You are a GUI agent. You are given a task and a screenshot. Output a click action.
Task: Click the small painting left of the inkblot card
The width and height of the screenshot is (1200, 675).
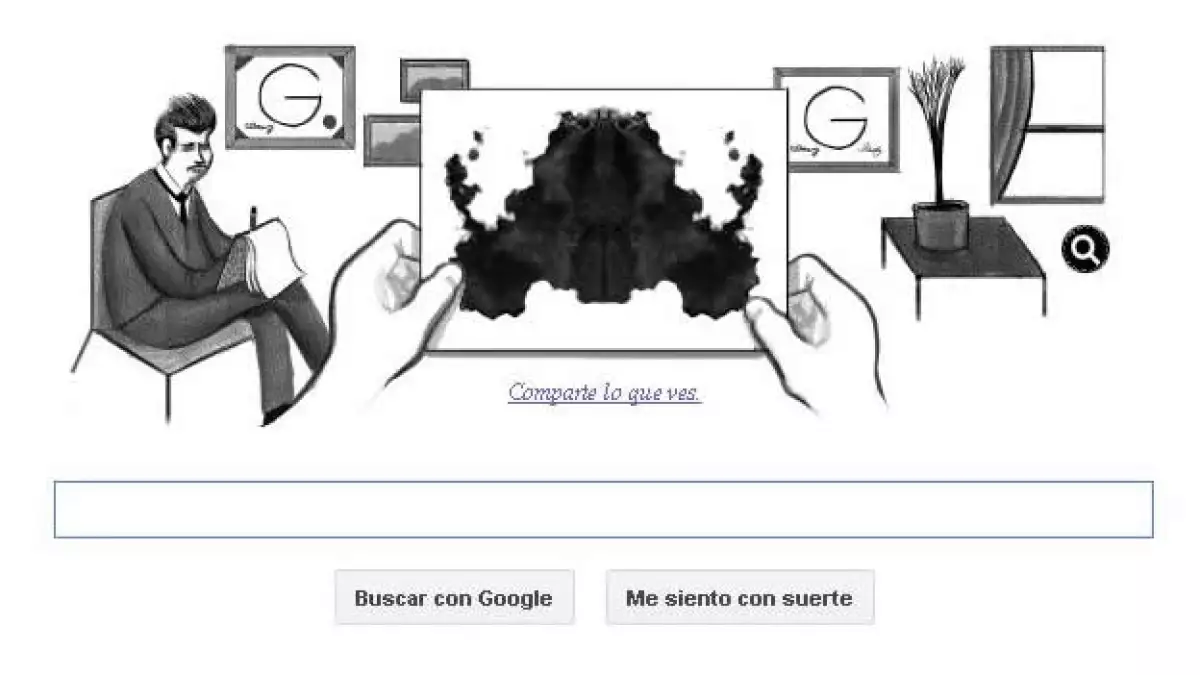click(x=392, y=140)
